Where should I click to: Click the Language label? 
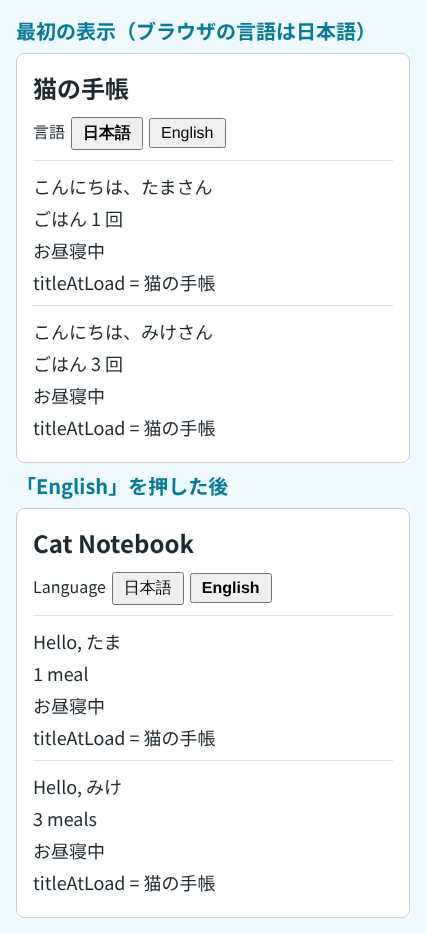pos(69,588)
